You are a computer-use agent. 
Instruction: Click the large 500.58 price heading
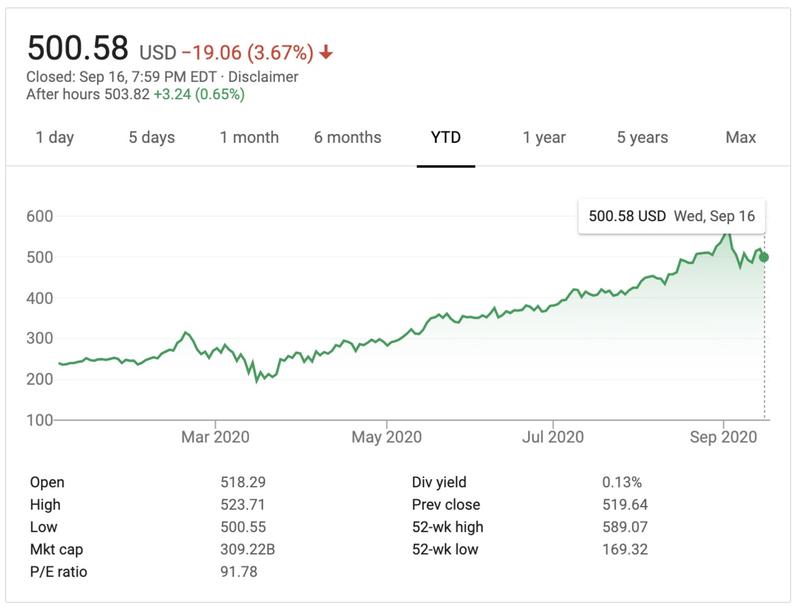[78, 49]
